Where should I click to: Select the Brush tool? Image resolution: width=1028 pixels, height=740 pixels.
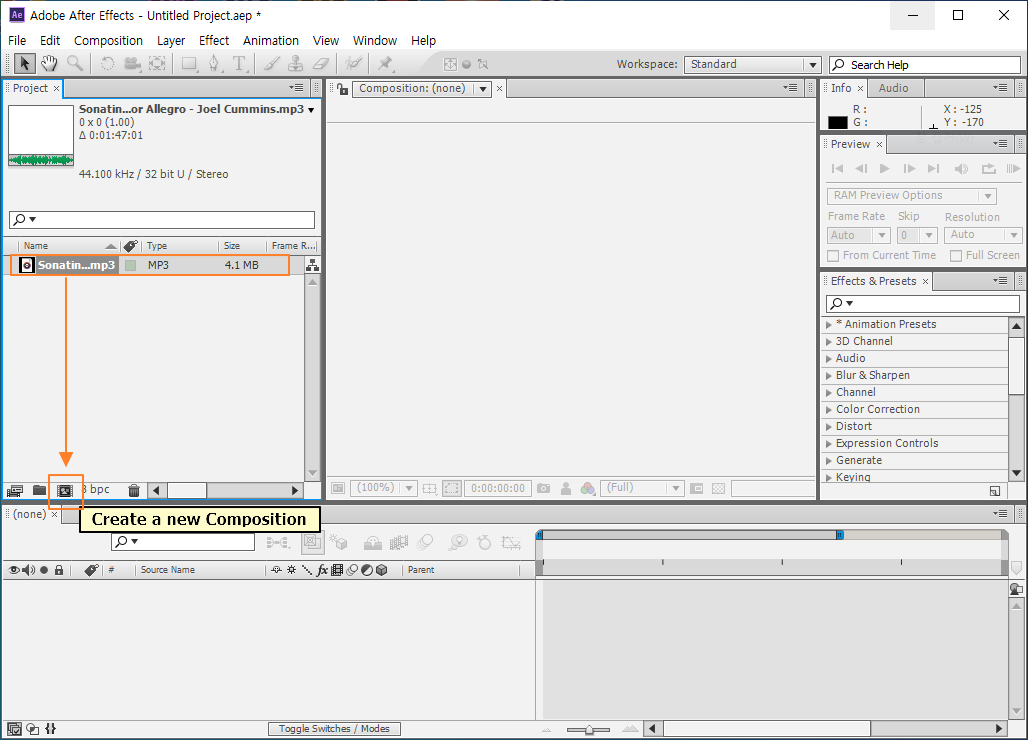pyautogui.click(x=271, y=64)
